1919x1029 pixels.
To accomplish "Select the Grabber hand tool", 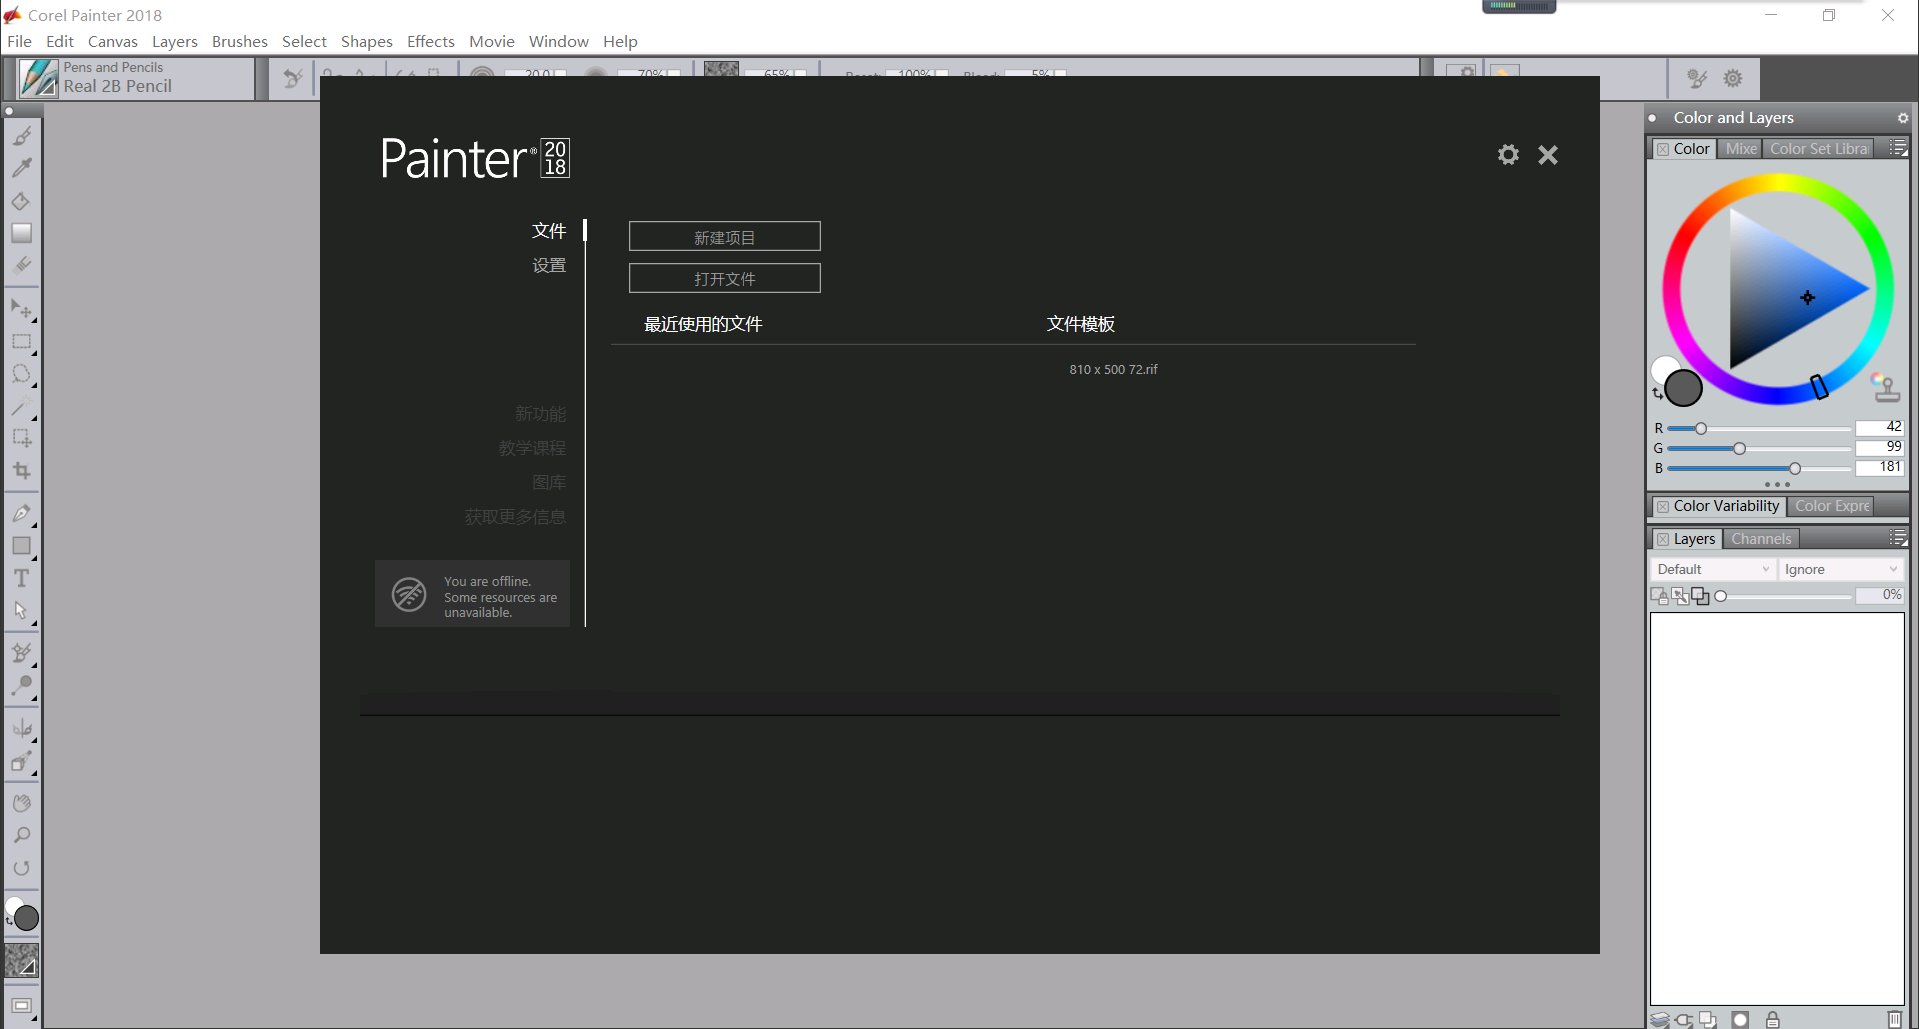I will 21,804.
